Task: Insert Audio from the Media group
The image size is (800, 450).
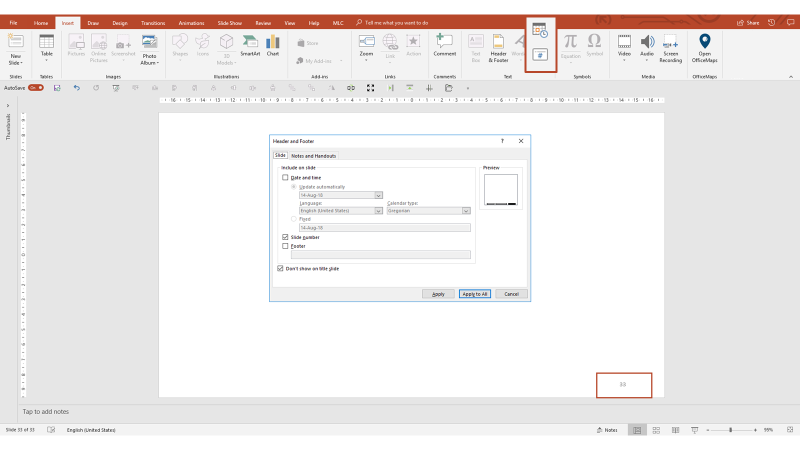Action: pos(647,47)
